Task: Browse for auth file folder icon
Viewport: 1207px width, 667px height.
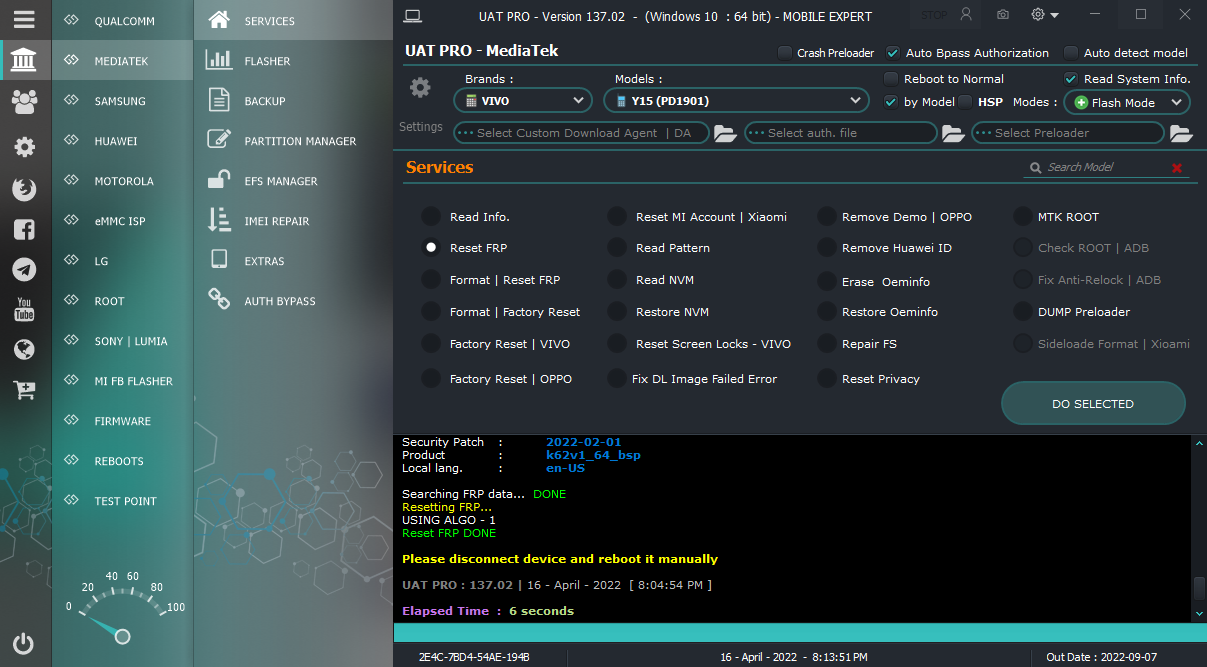Action: (953, 133)
